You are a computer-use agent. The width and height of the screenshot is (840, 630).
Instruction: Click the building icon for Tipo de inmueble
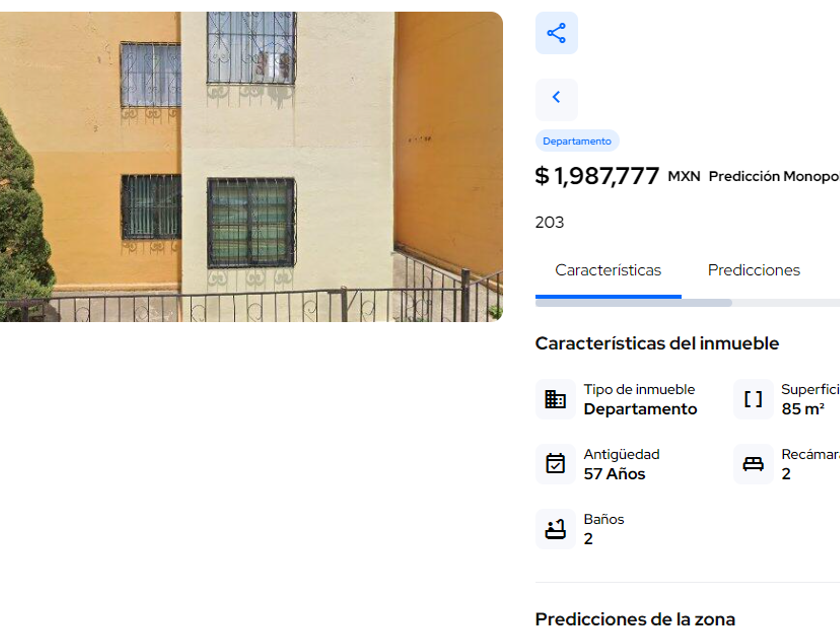coord(555,399)
